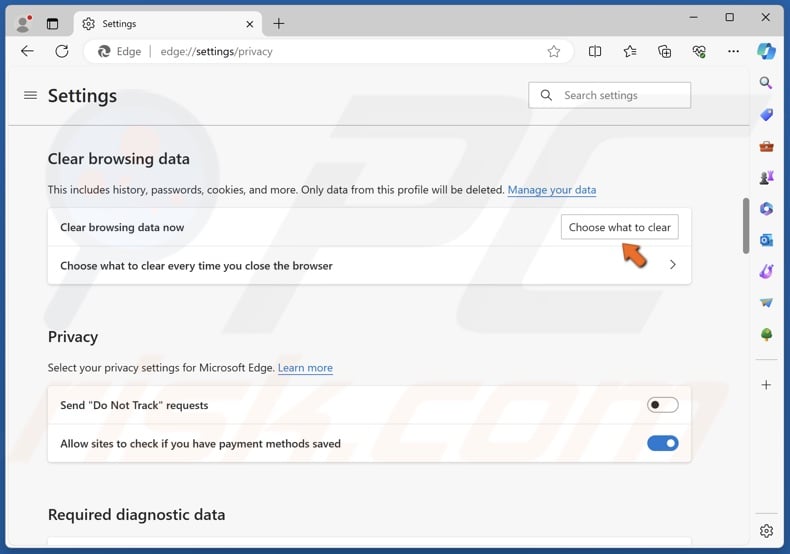Open the sidebar E-tree icon
The image size is (790, 554).
click(x=766, y=334)
